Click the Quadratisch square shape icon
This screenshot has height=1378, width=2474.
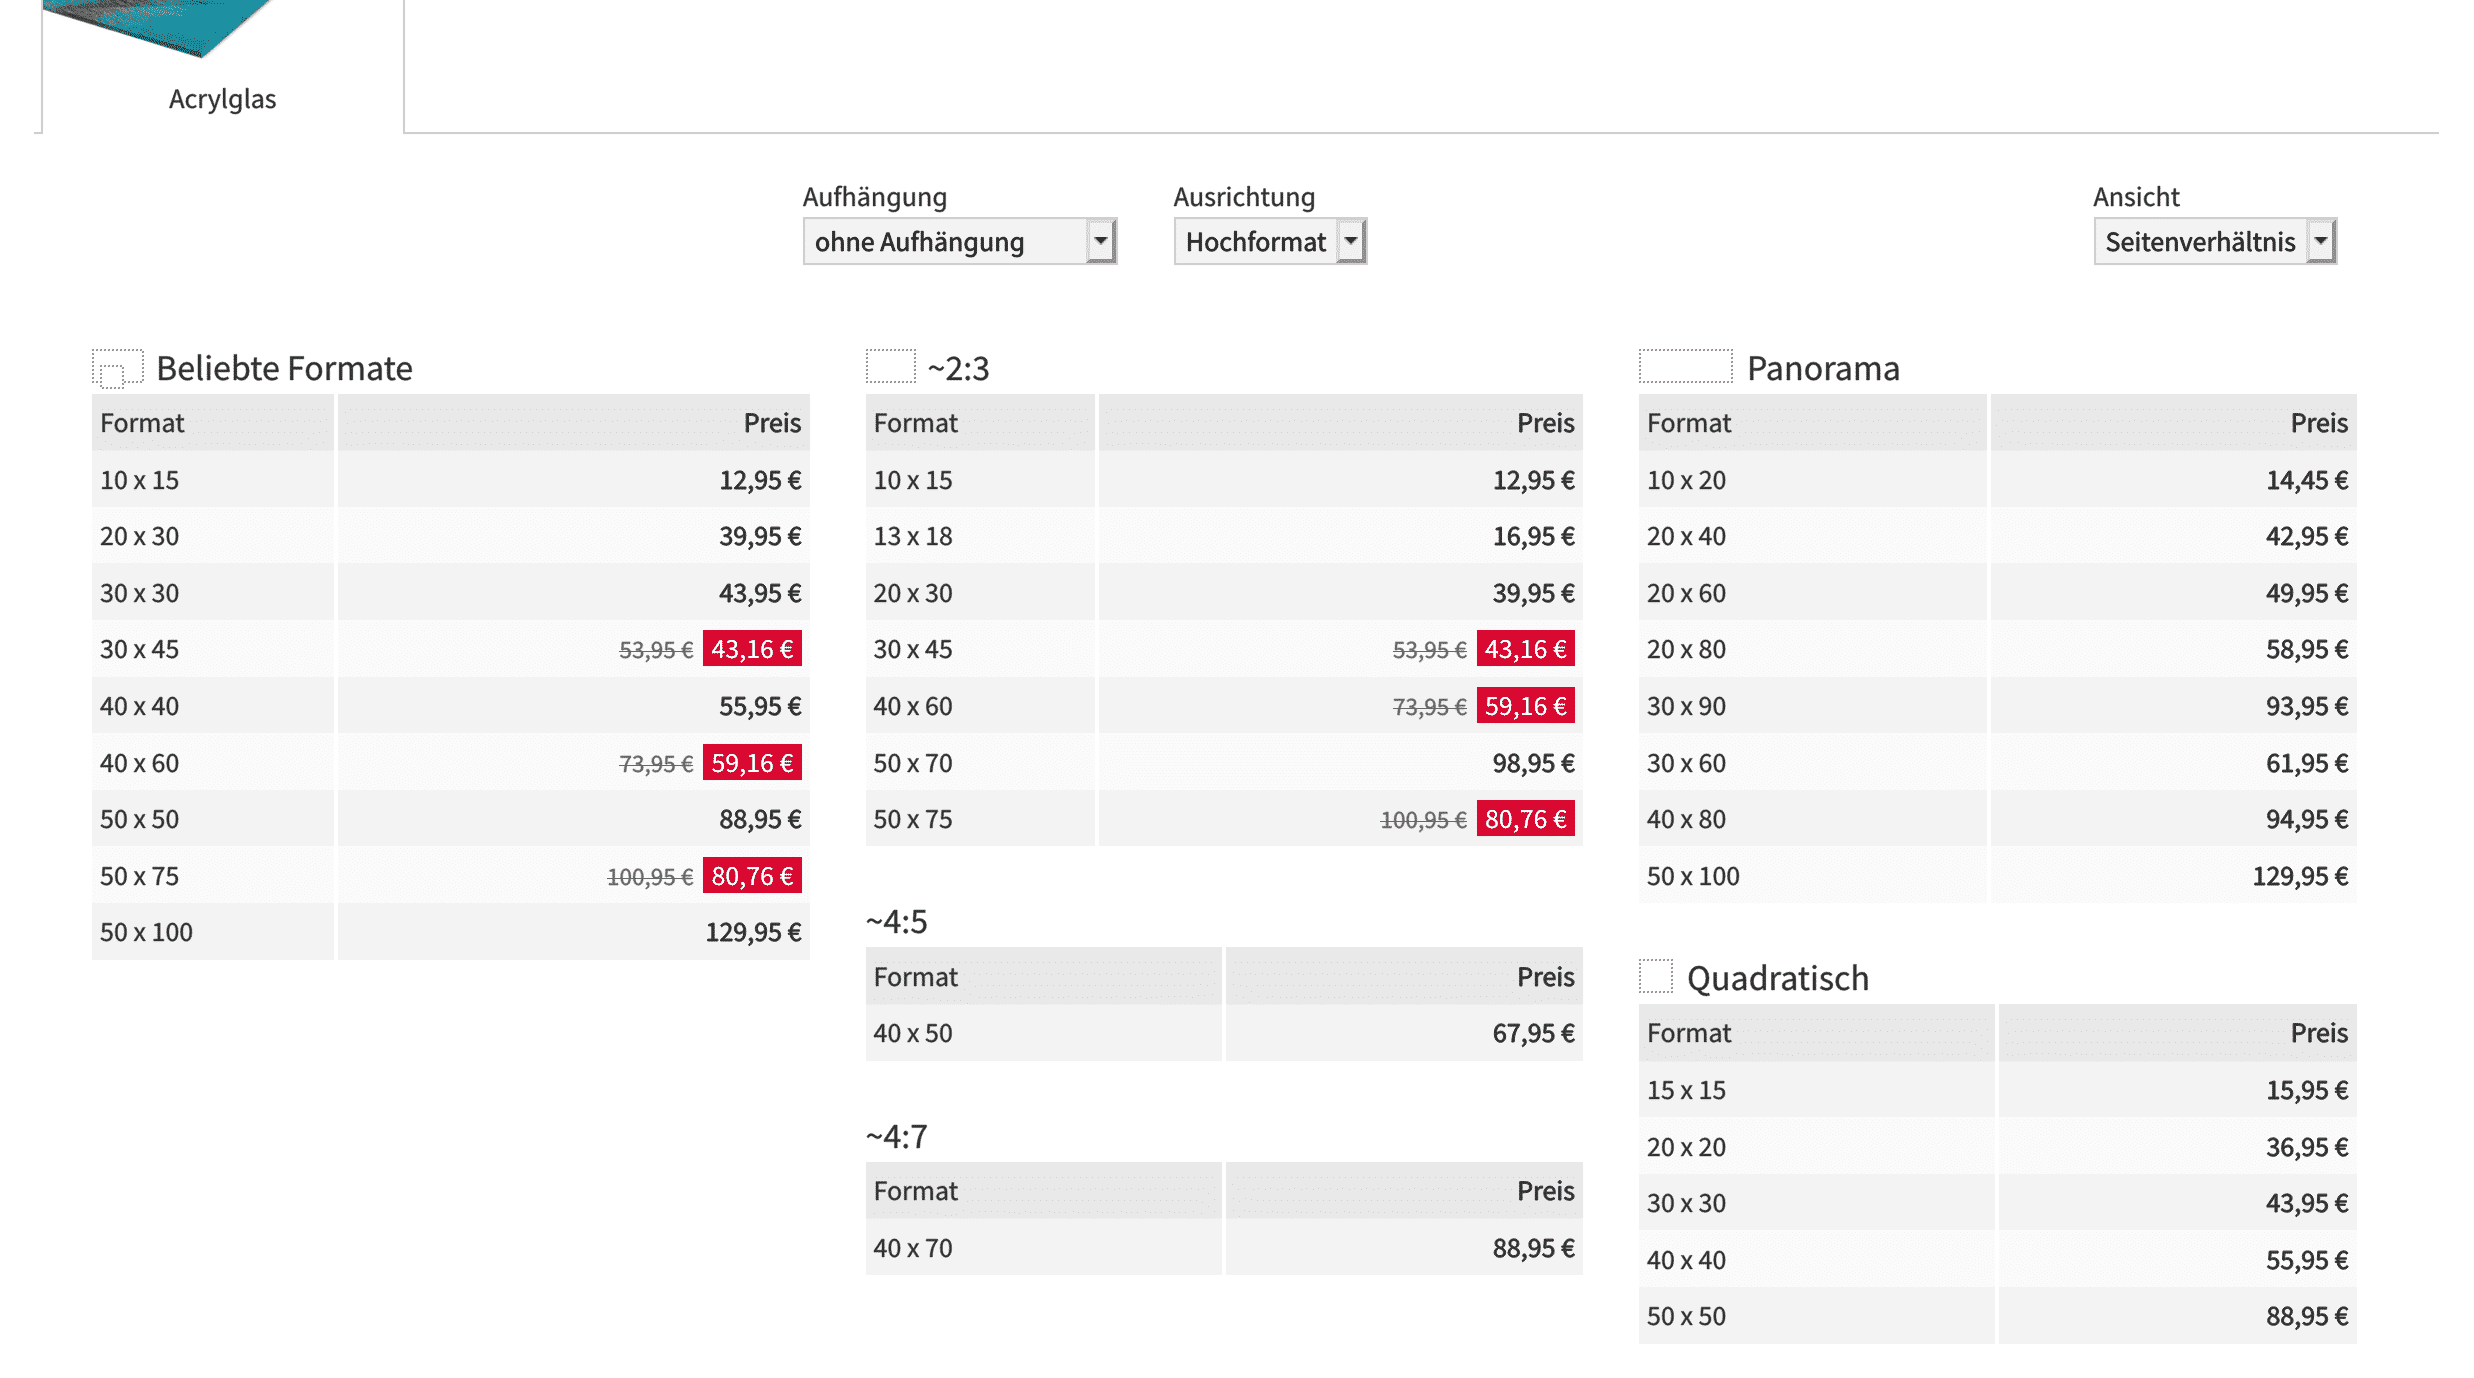1656,976
